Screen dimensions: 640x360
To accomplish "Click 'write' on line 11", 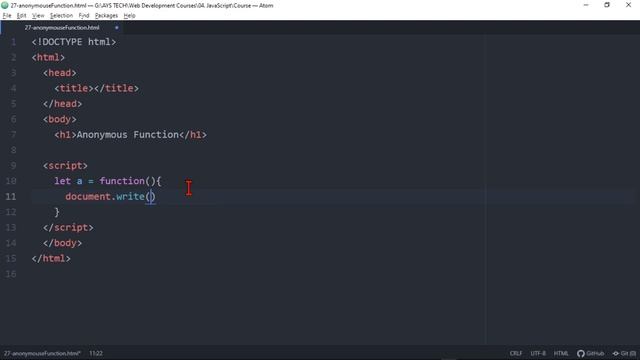I will (130, 196).
